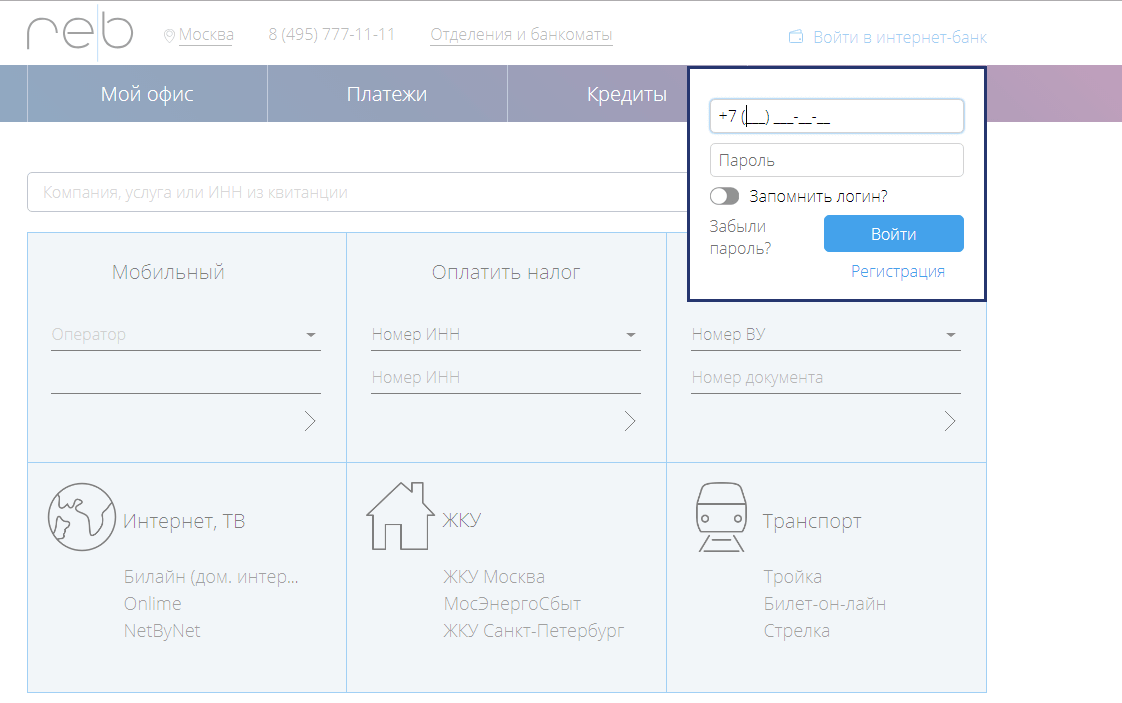
Task: Click the wallet icon for internet bank login
Action: 796,37
